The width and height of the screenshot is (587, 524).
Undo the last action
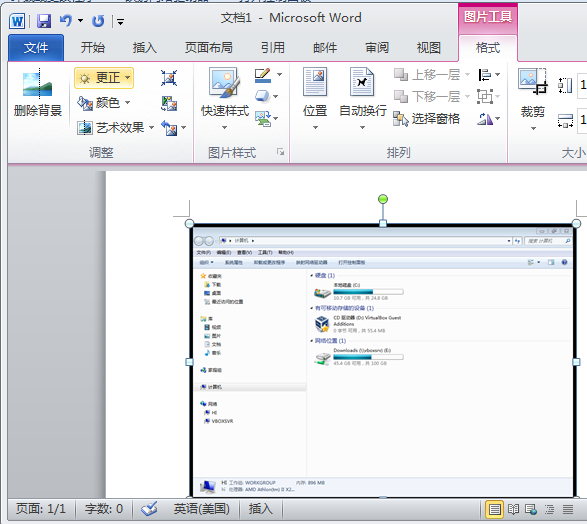[66, 21]
